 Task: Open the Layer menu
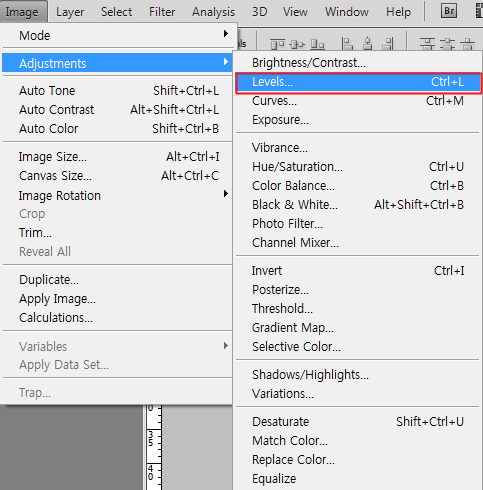click(x=70, y=12)
